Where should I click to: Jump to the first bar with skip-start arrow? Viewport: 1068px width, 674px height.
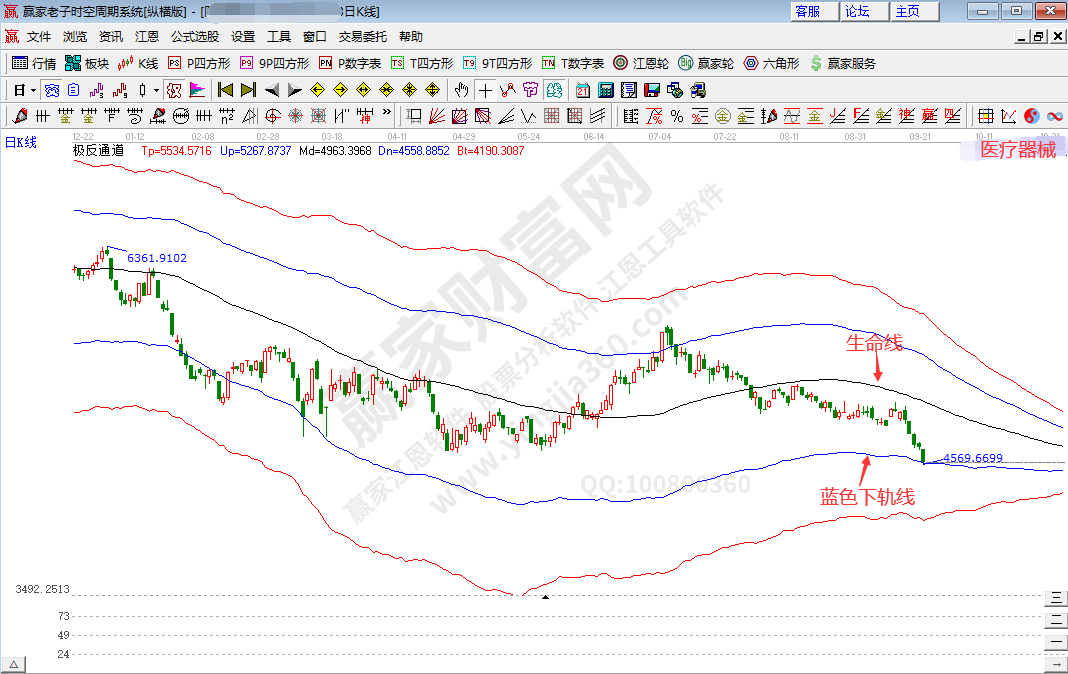(226, 90)
